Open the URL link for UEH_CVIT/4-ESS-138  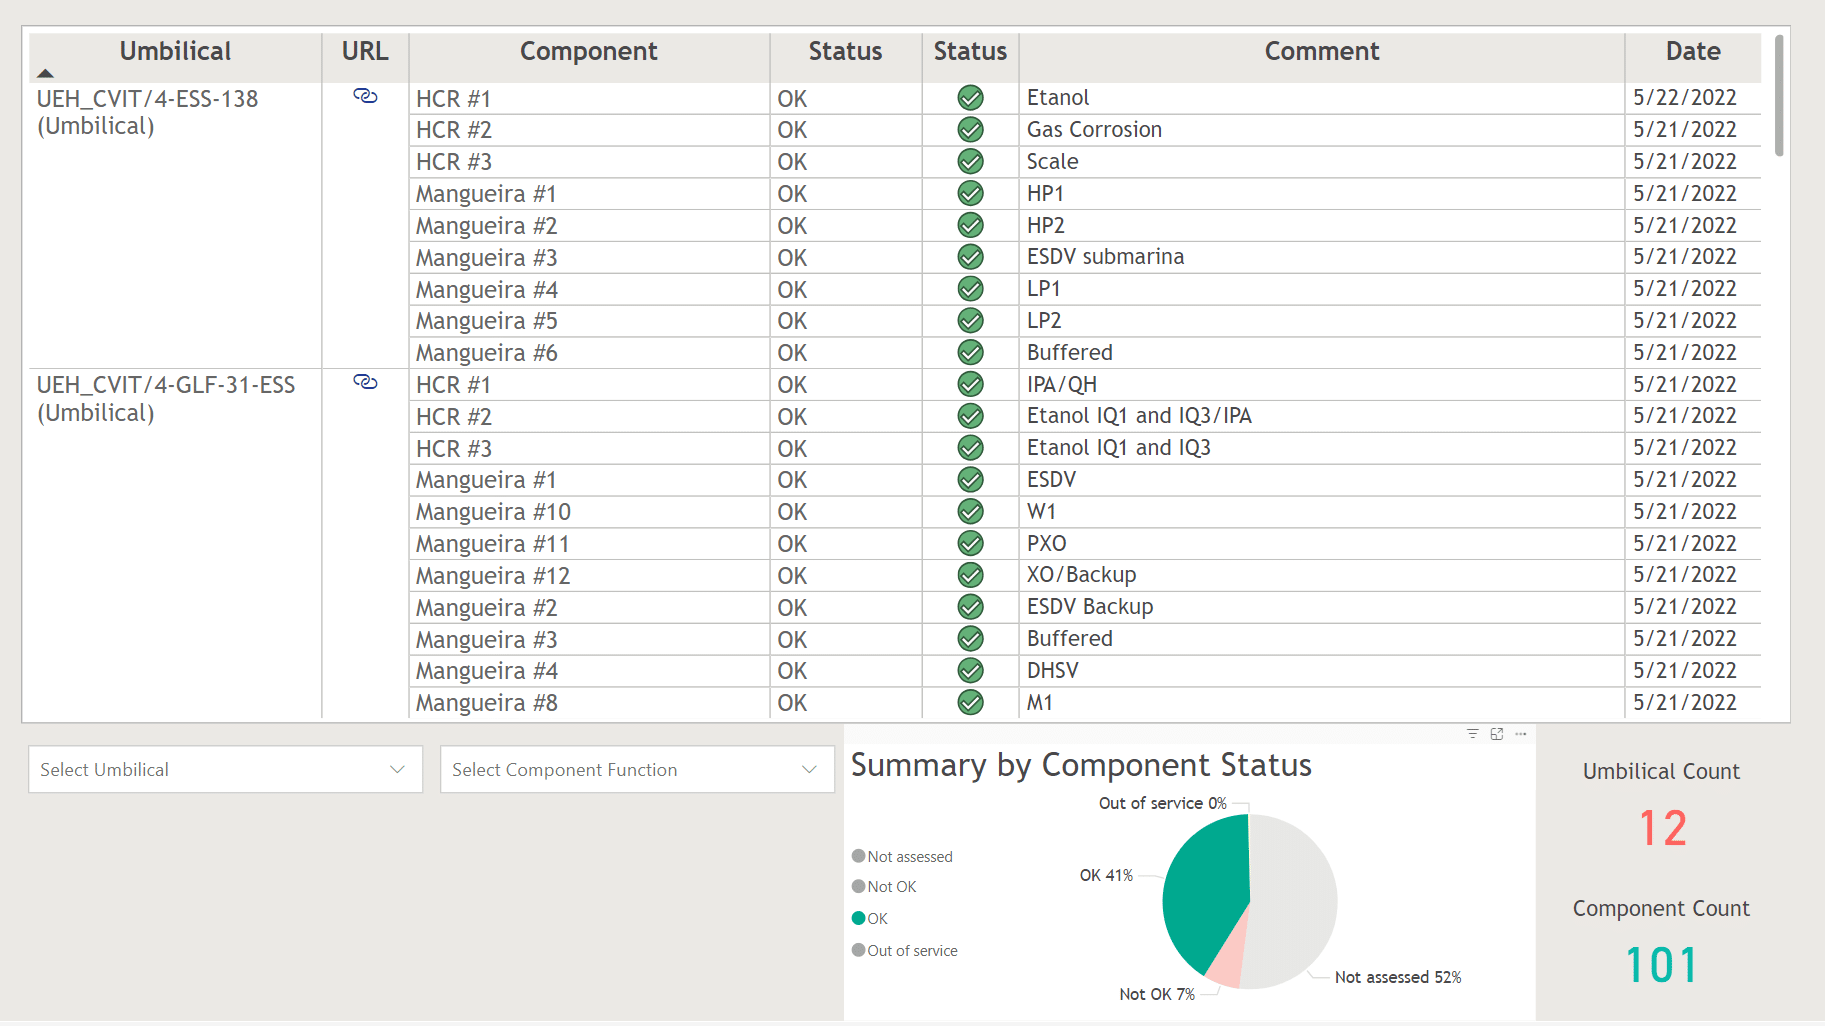click(x=365, y=96)
